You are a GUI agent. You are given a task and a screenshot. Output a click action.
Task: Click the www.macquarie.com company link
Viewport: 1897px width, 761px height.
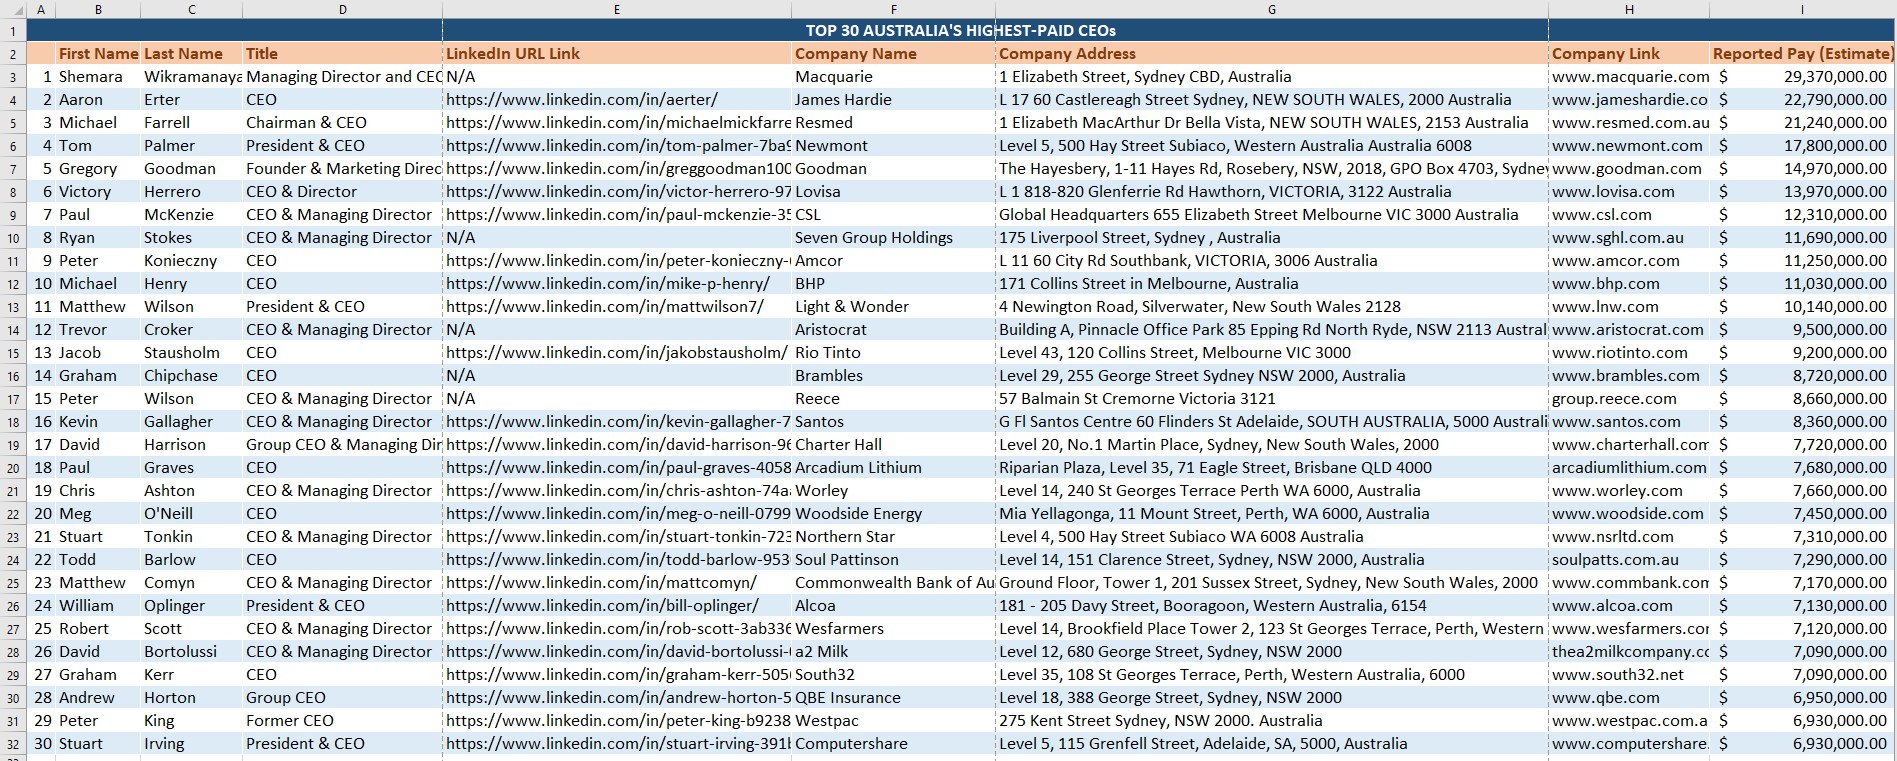point(1630,77)
